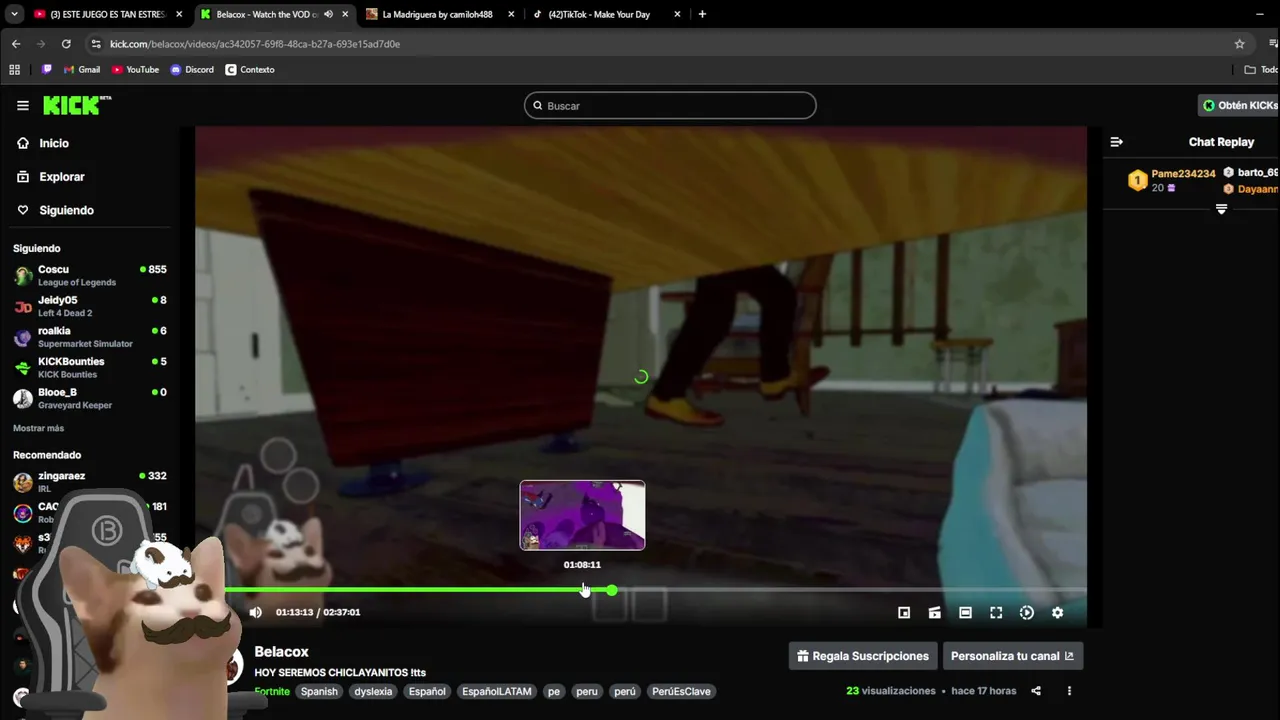1280x720 pixels.
Task: Open the Twitch bookmark icon
Action: tap(46, 70)
